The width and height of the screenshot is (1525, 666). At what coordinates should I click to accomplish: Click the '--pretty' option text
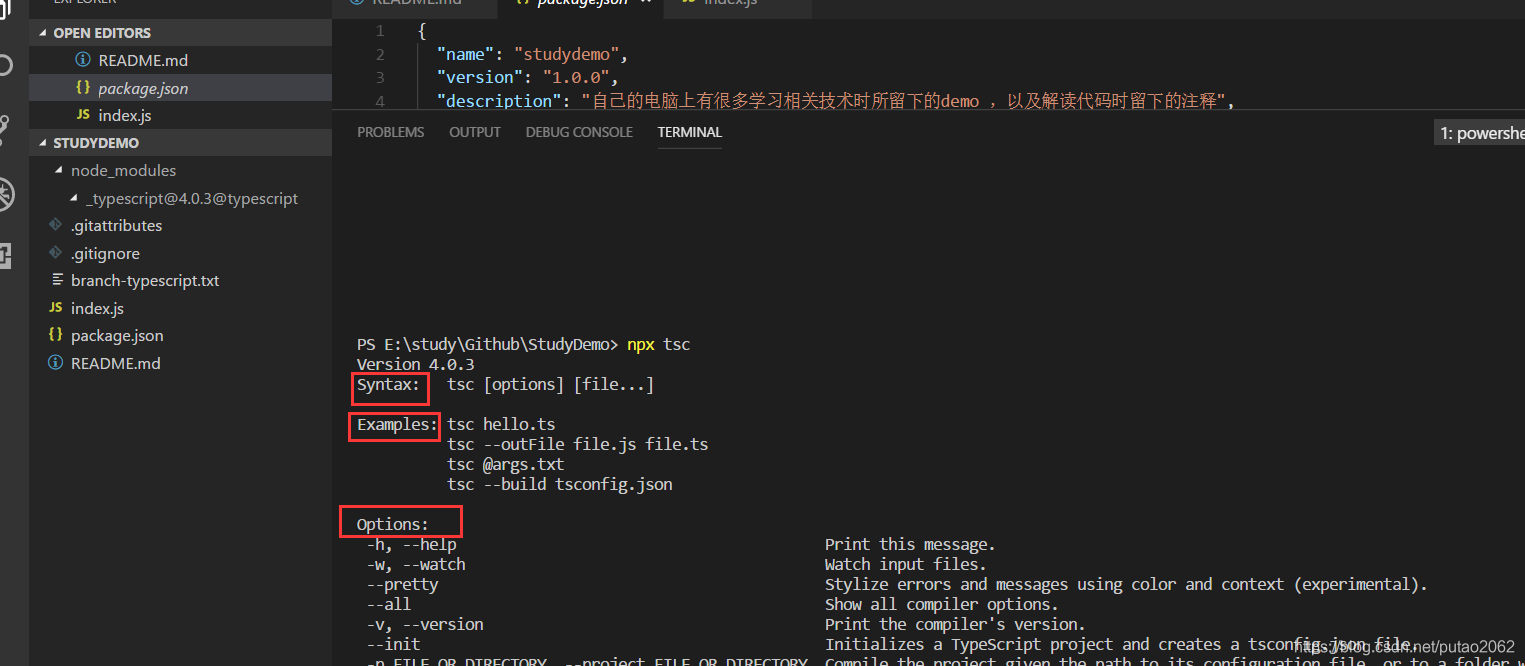[402, 585]
